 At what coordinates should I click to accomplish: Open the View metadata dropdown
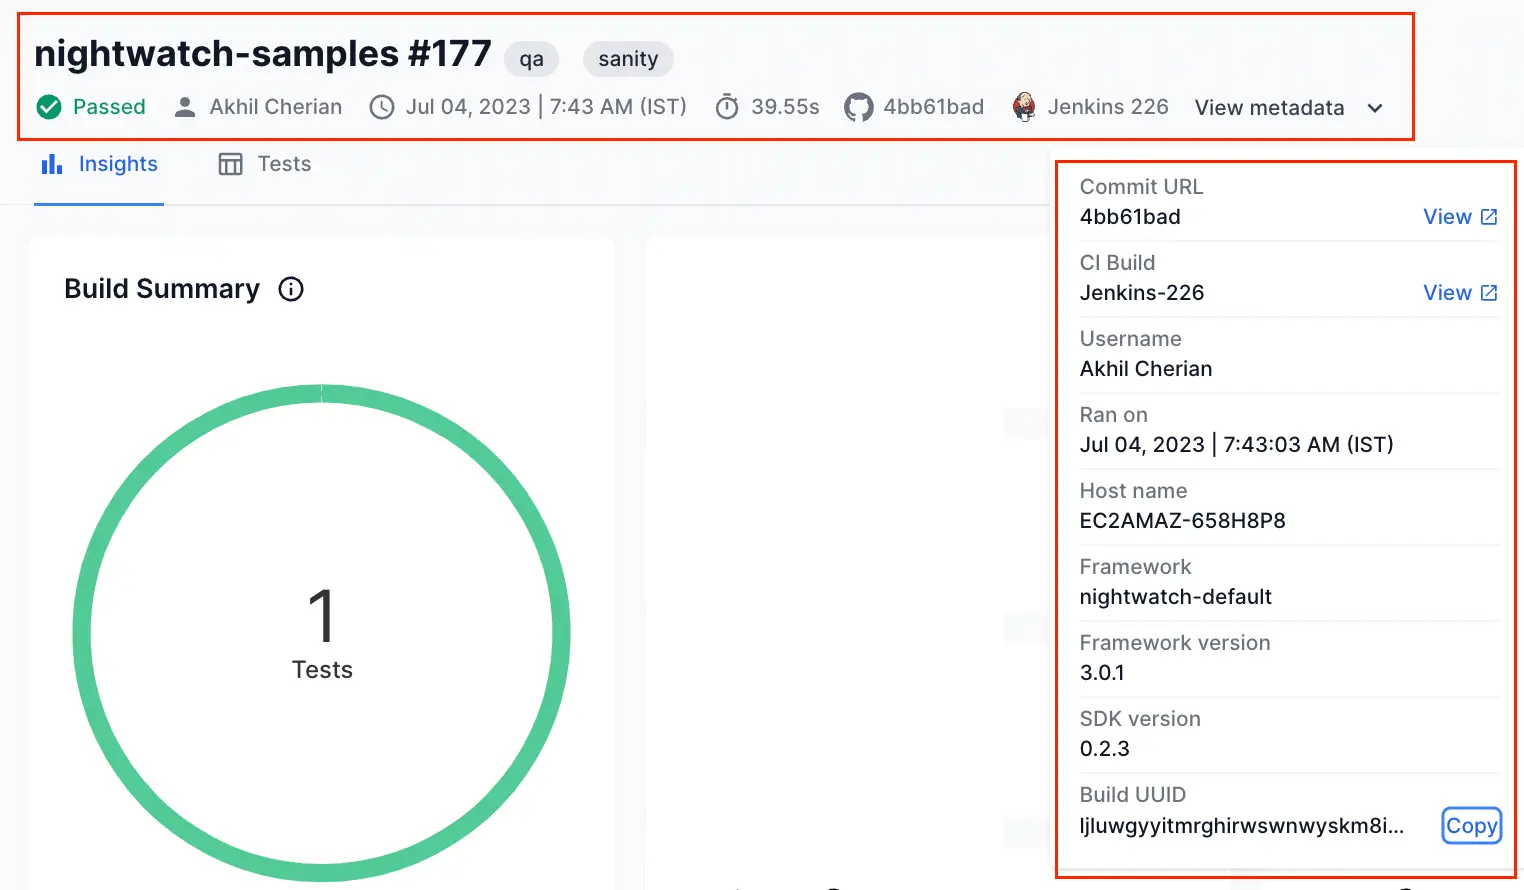tap(1289, 108)
